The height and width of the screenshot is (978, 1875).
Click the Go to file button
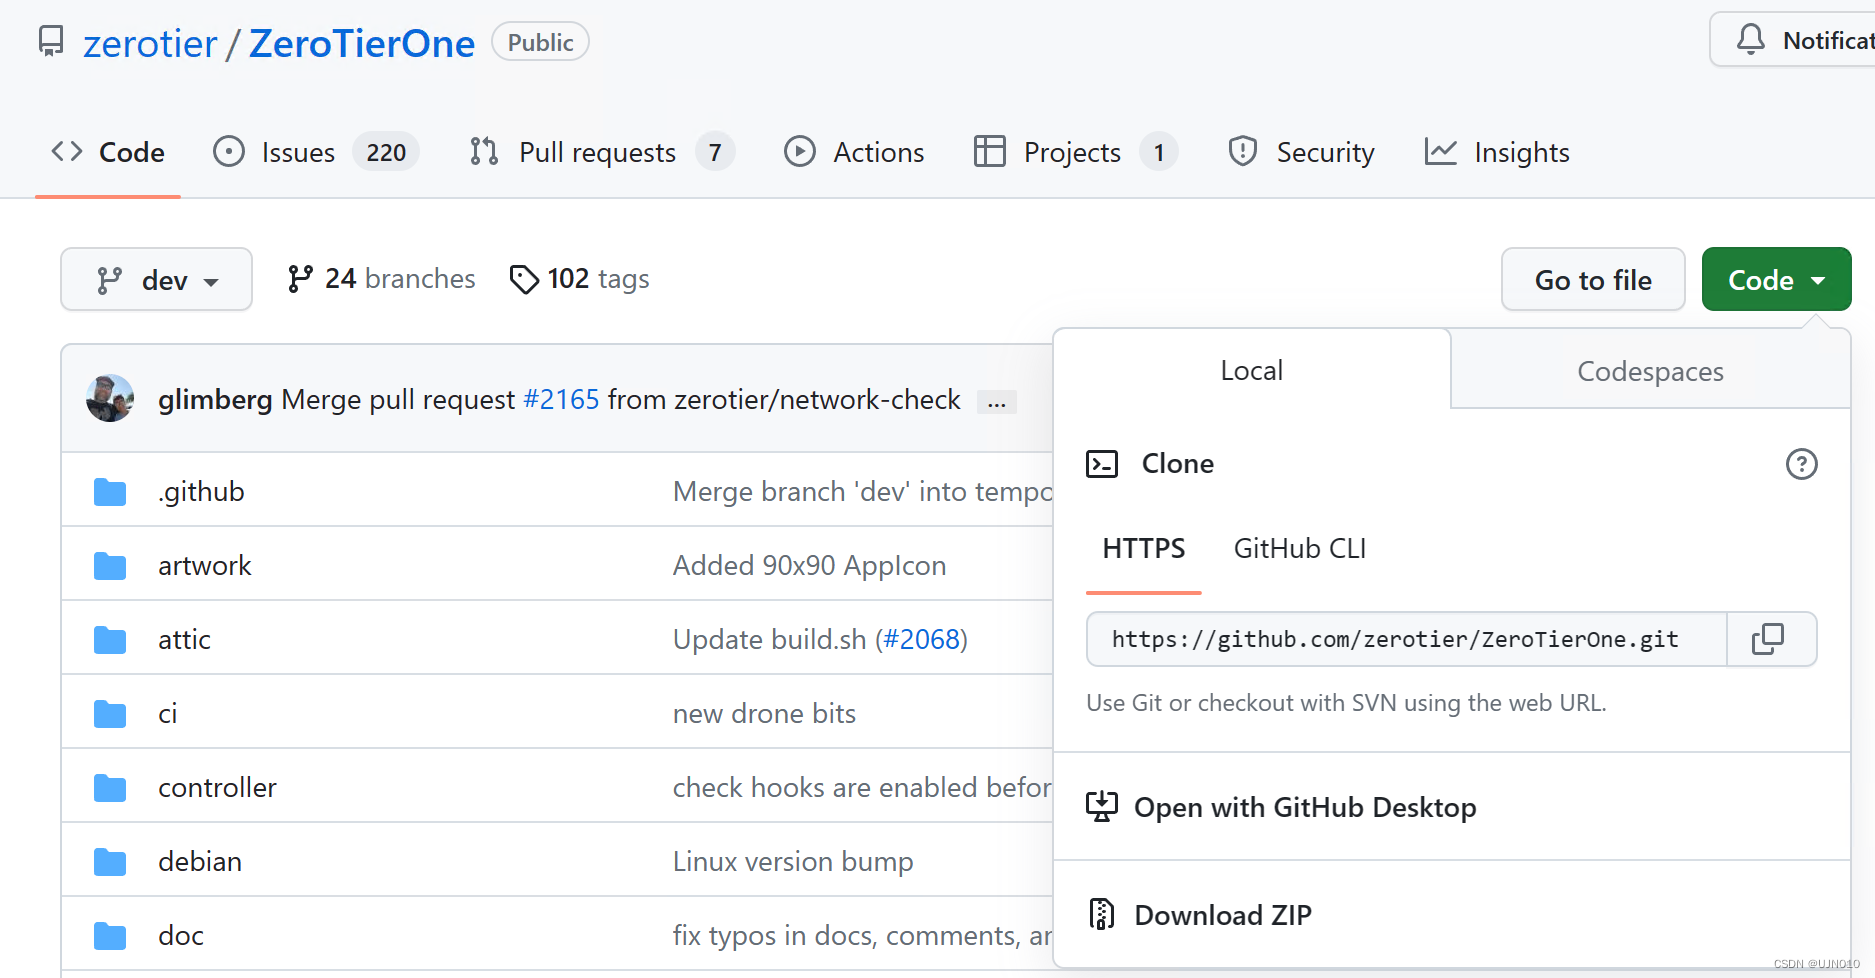click(x=1593, y=279)
